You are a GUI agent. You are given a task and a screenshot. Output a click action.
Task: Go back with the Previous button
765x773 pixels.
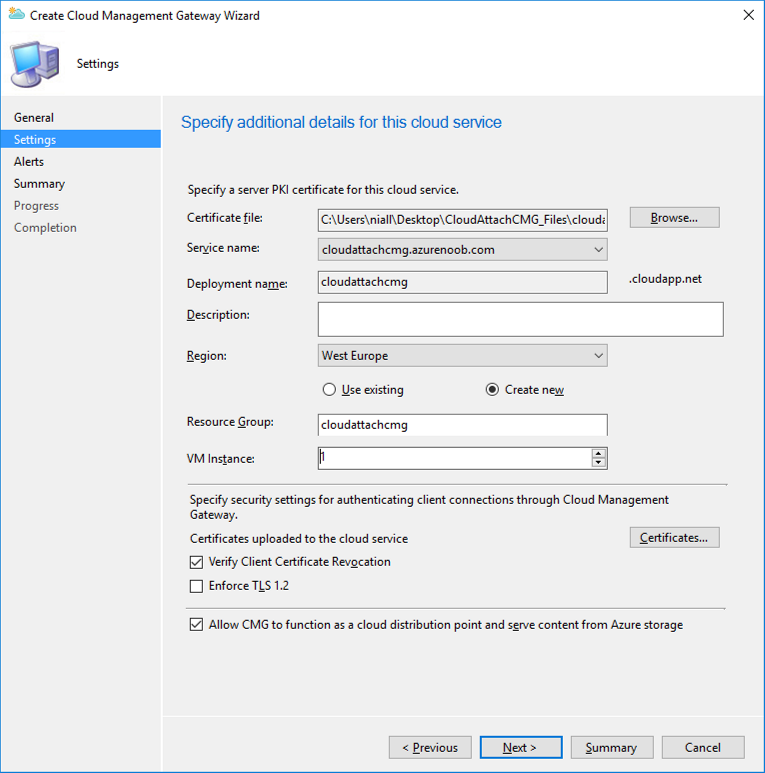pos(430,747)
